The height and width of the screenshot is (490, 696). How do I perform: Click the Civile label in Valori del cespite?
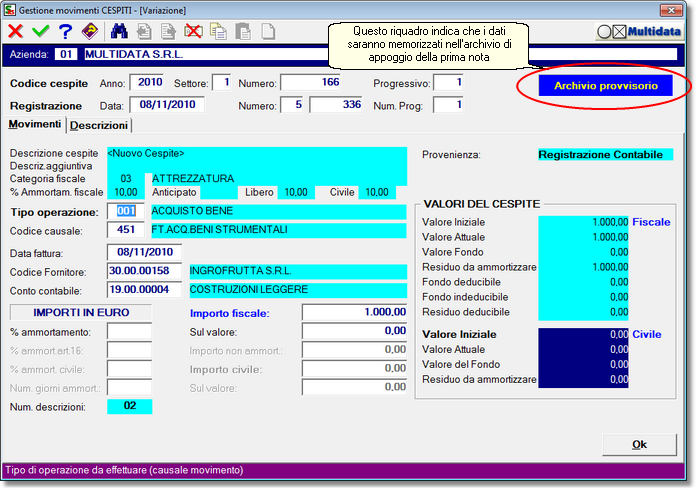(x=647, y=334)
